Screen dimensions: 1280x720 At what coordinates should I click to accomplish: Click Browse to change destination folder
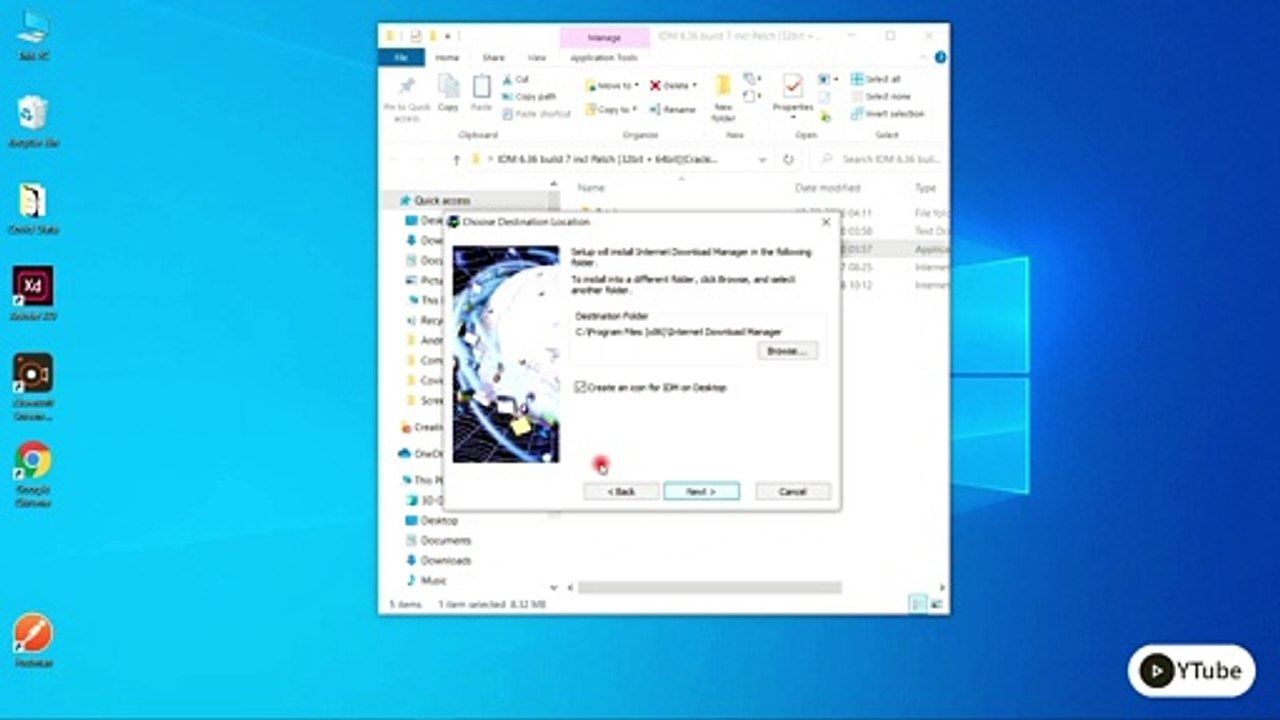(x=787, y=351)
